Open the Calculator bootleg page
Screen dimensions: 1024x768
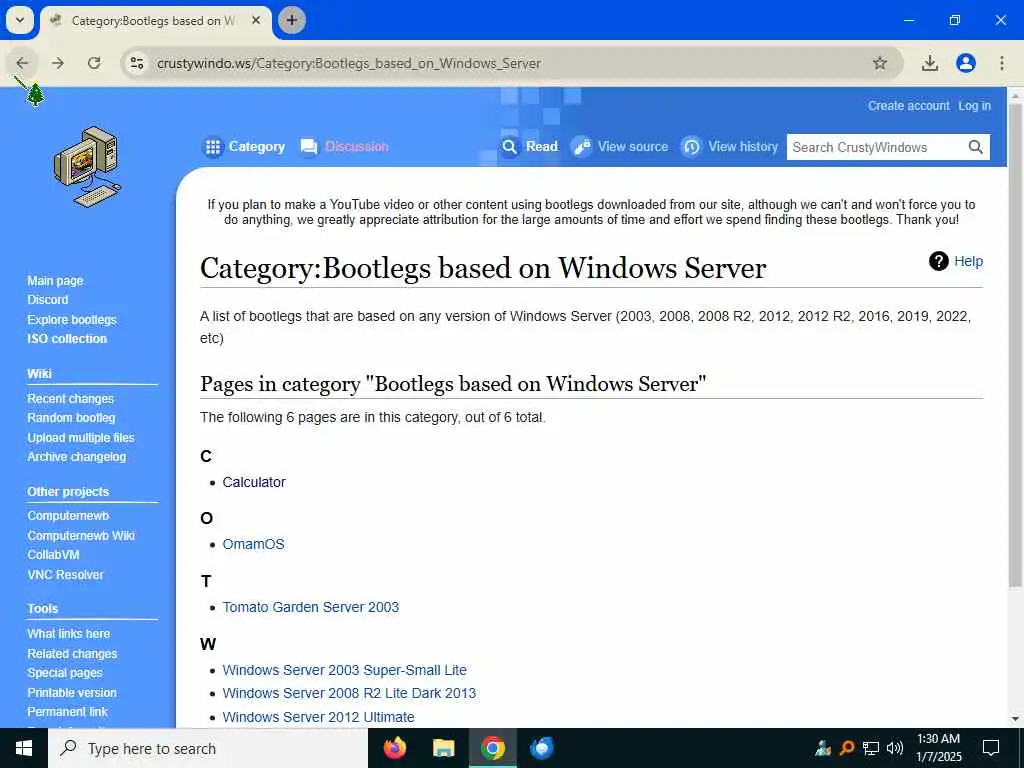point(254,482)
